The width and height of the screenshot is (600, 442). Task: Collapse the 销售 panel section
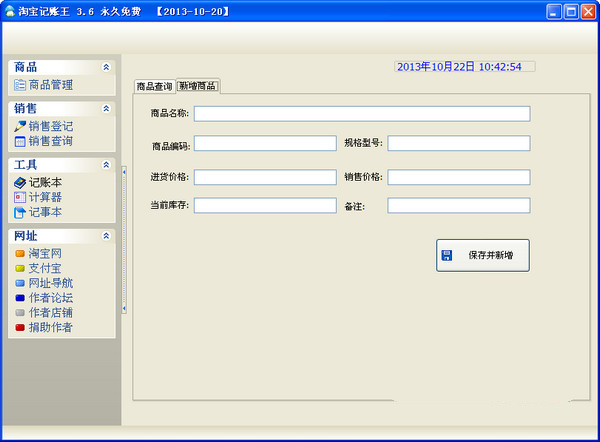point(106,109)
